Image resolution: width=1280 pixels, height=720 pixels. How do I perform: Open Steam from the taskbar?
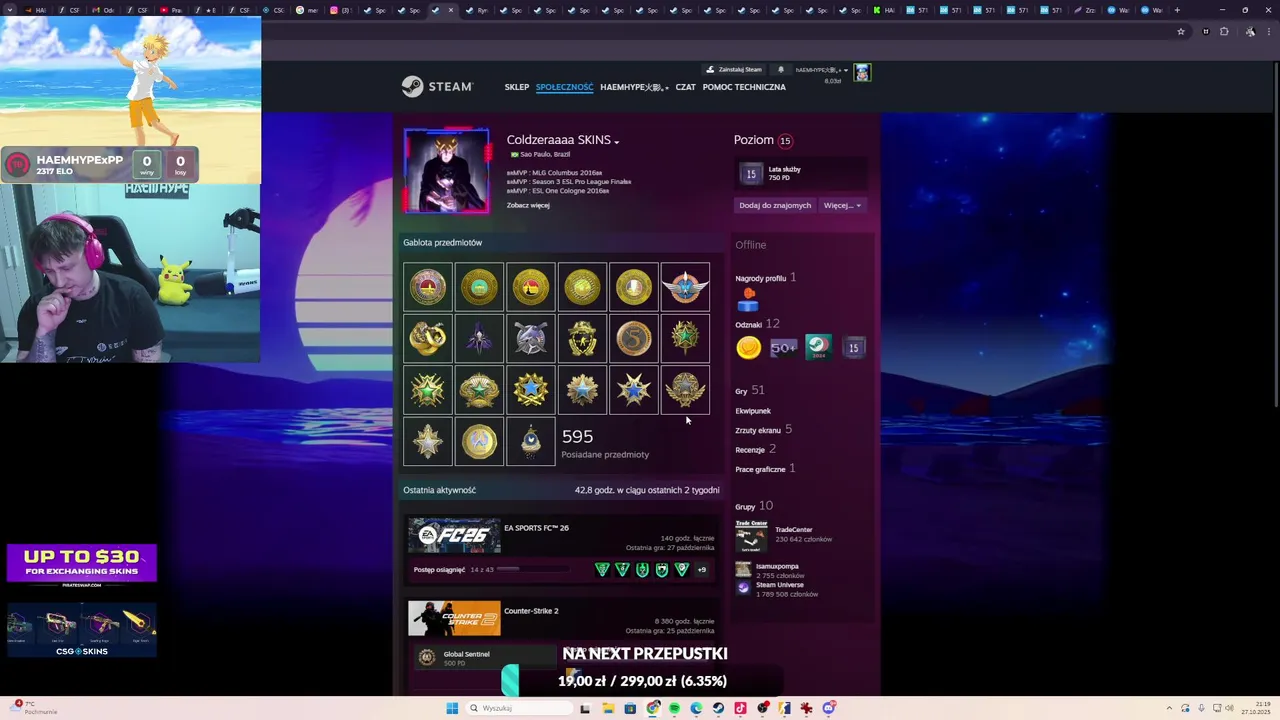click(718, 709)
